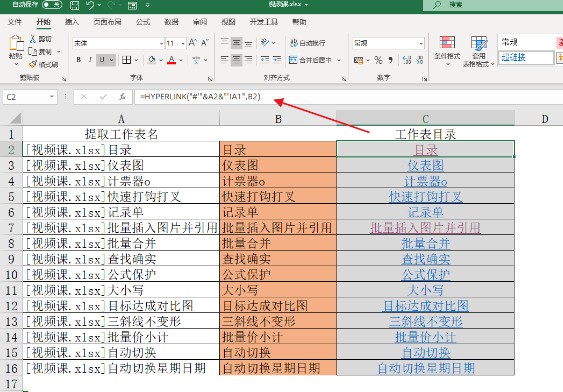Viewport: 563px width, 392px height.
Task: Toggle the AutoSave switch
Action: pos(52,5)
